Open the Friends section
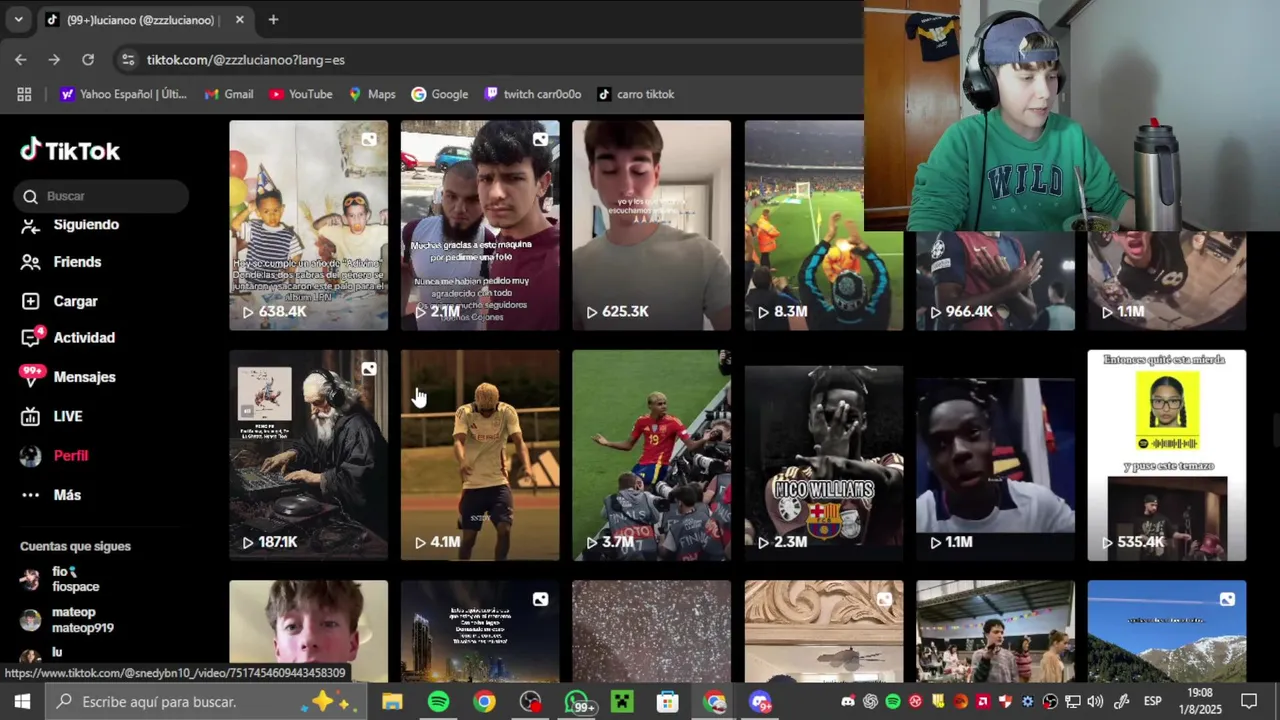 pyautogui.click(x=77, y=262)
